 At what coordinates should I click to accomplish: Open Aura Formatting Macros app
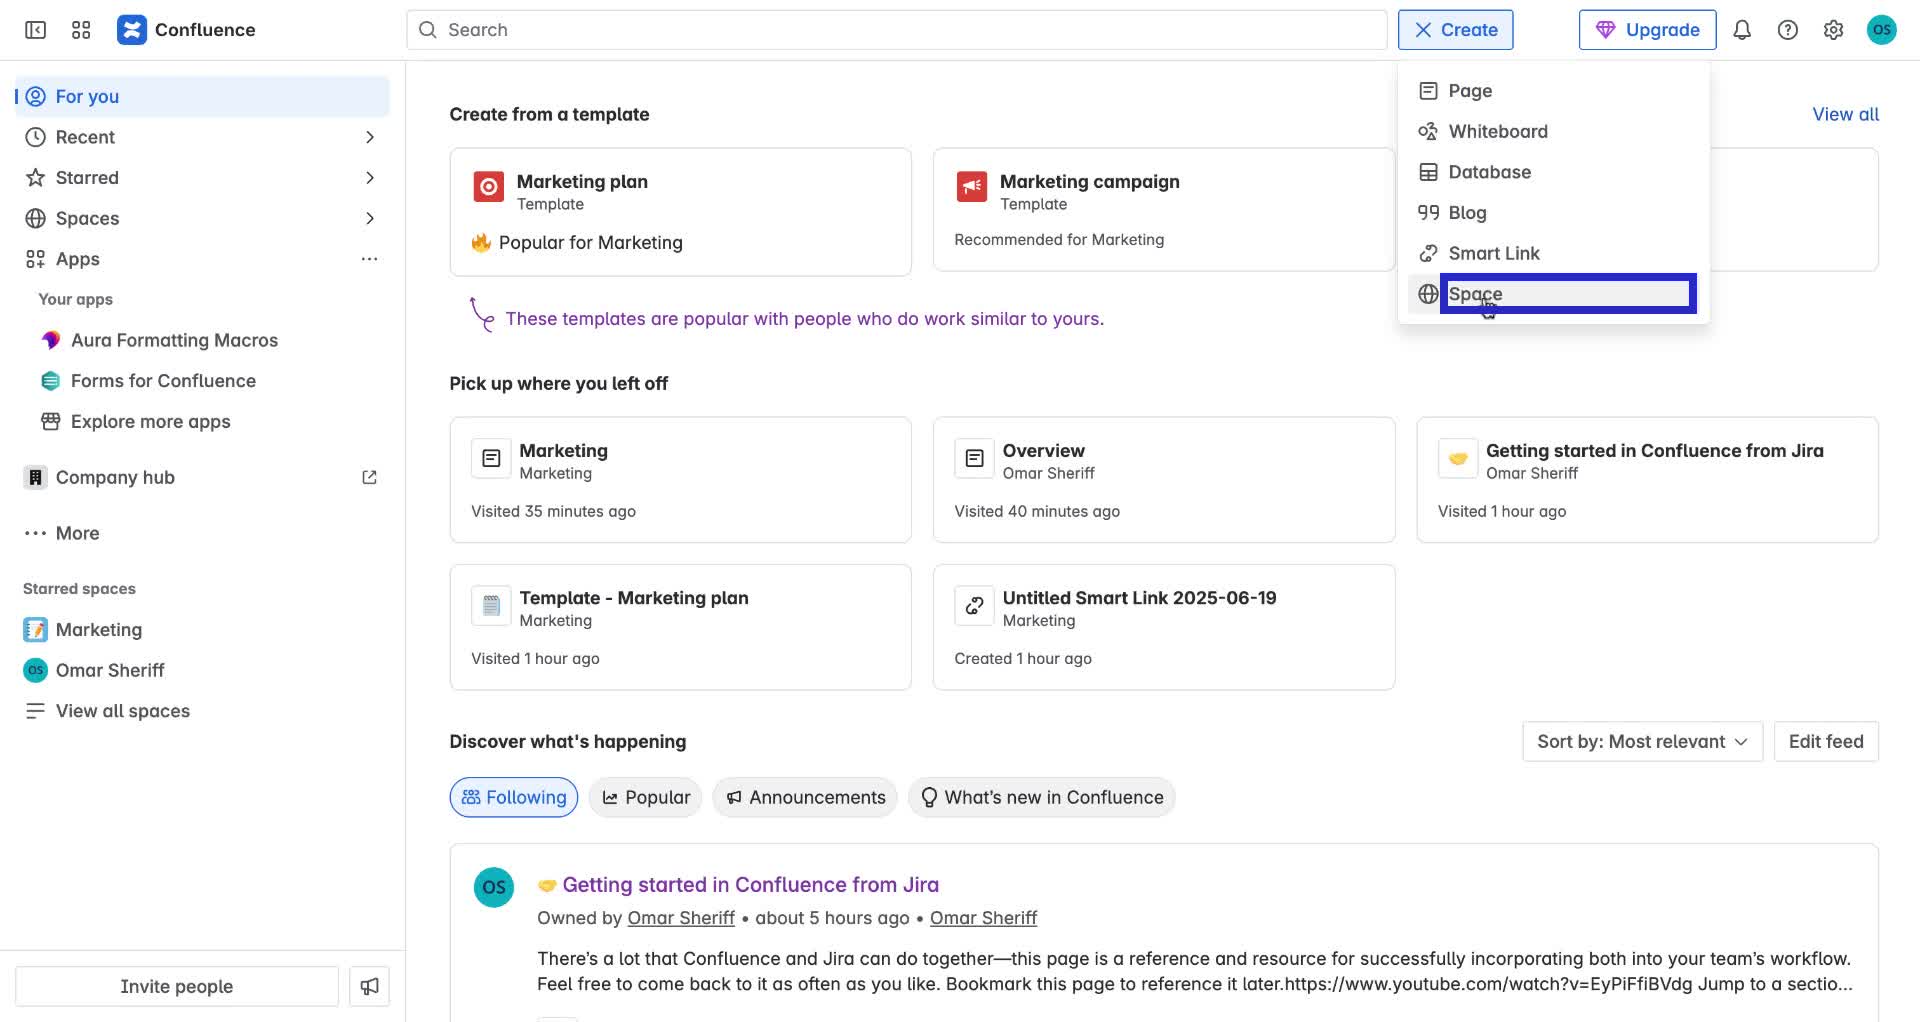174,340
